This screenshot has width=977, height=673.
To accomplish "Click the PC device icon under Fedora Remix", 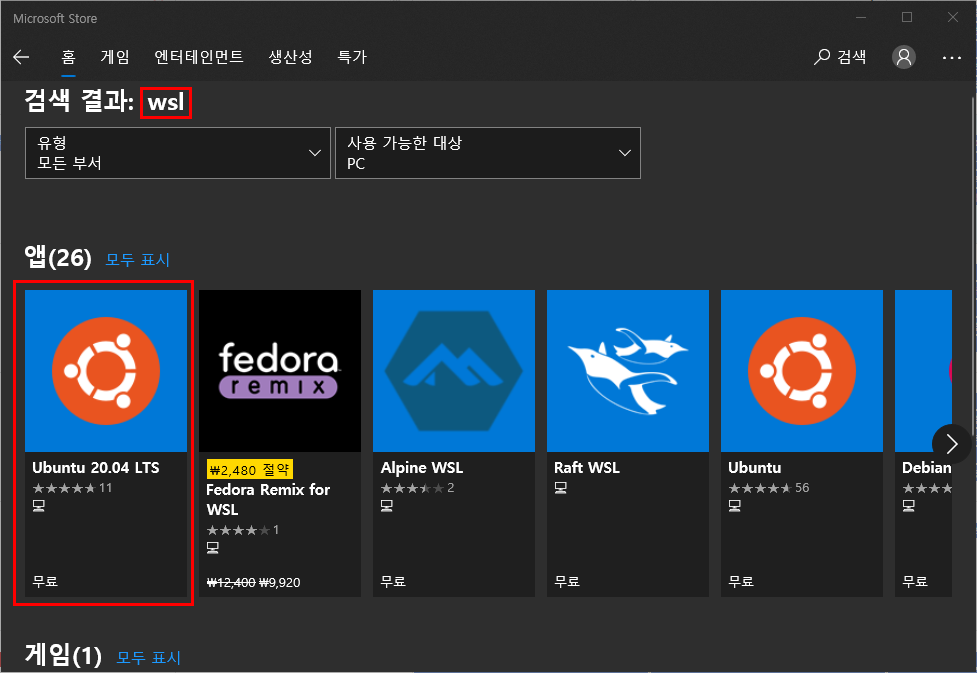I will click(212, 548).
